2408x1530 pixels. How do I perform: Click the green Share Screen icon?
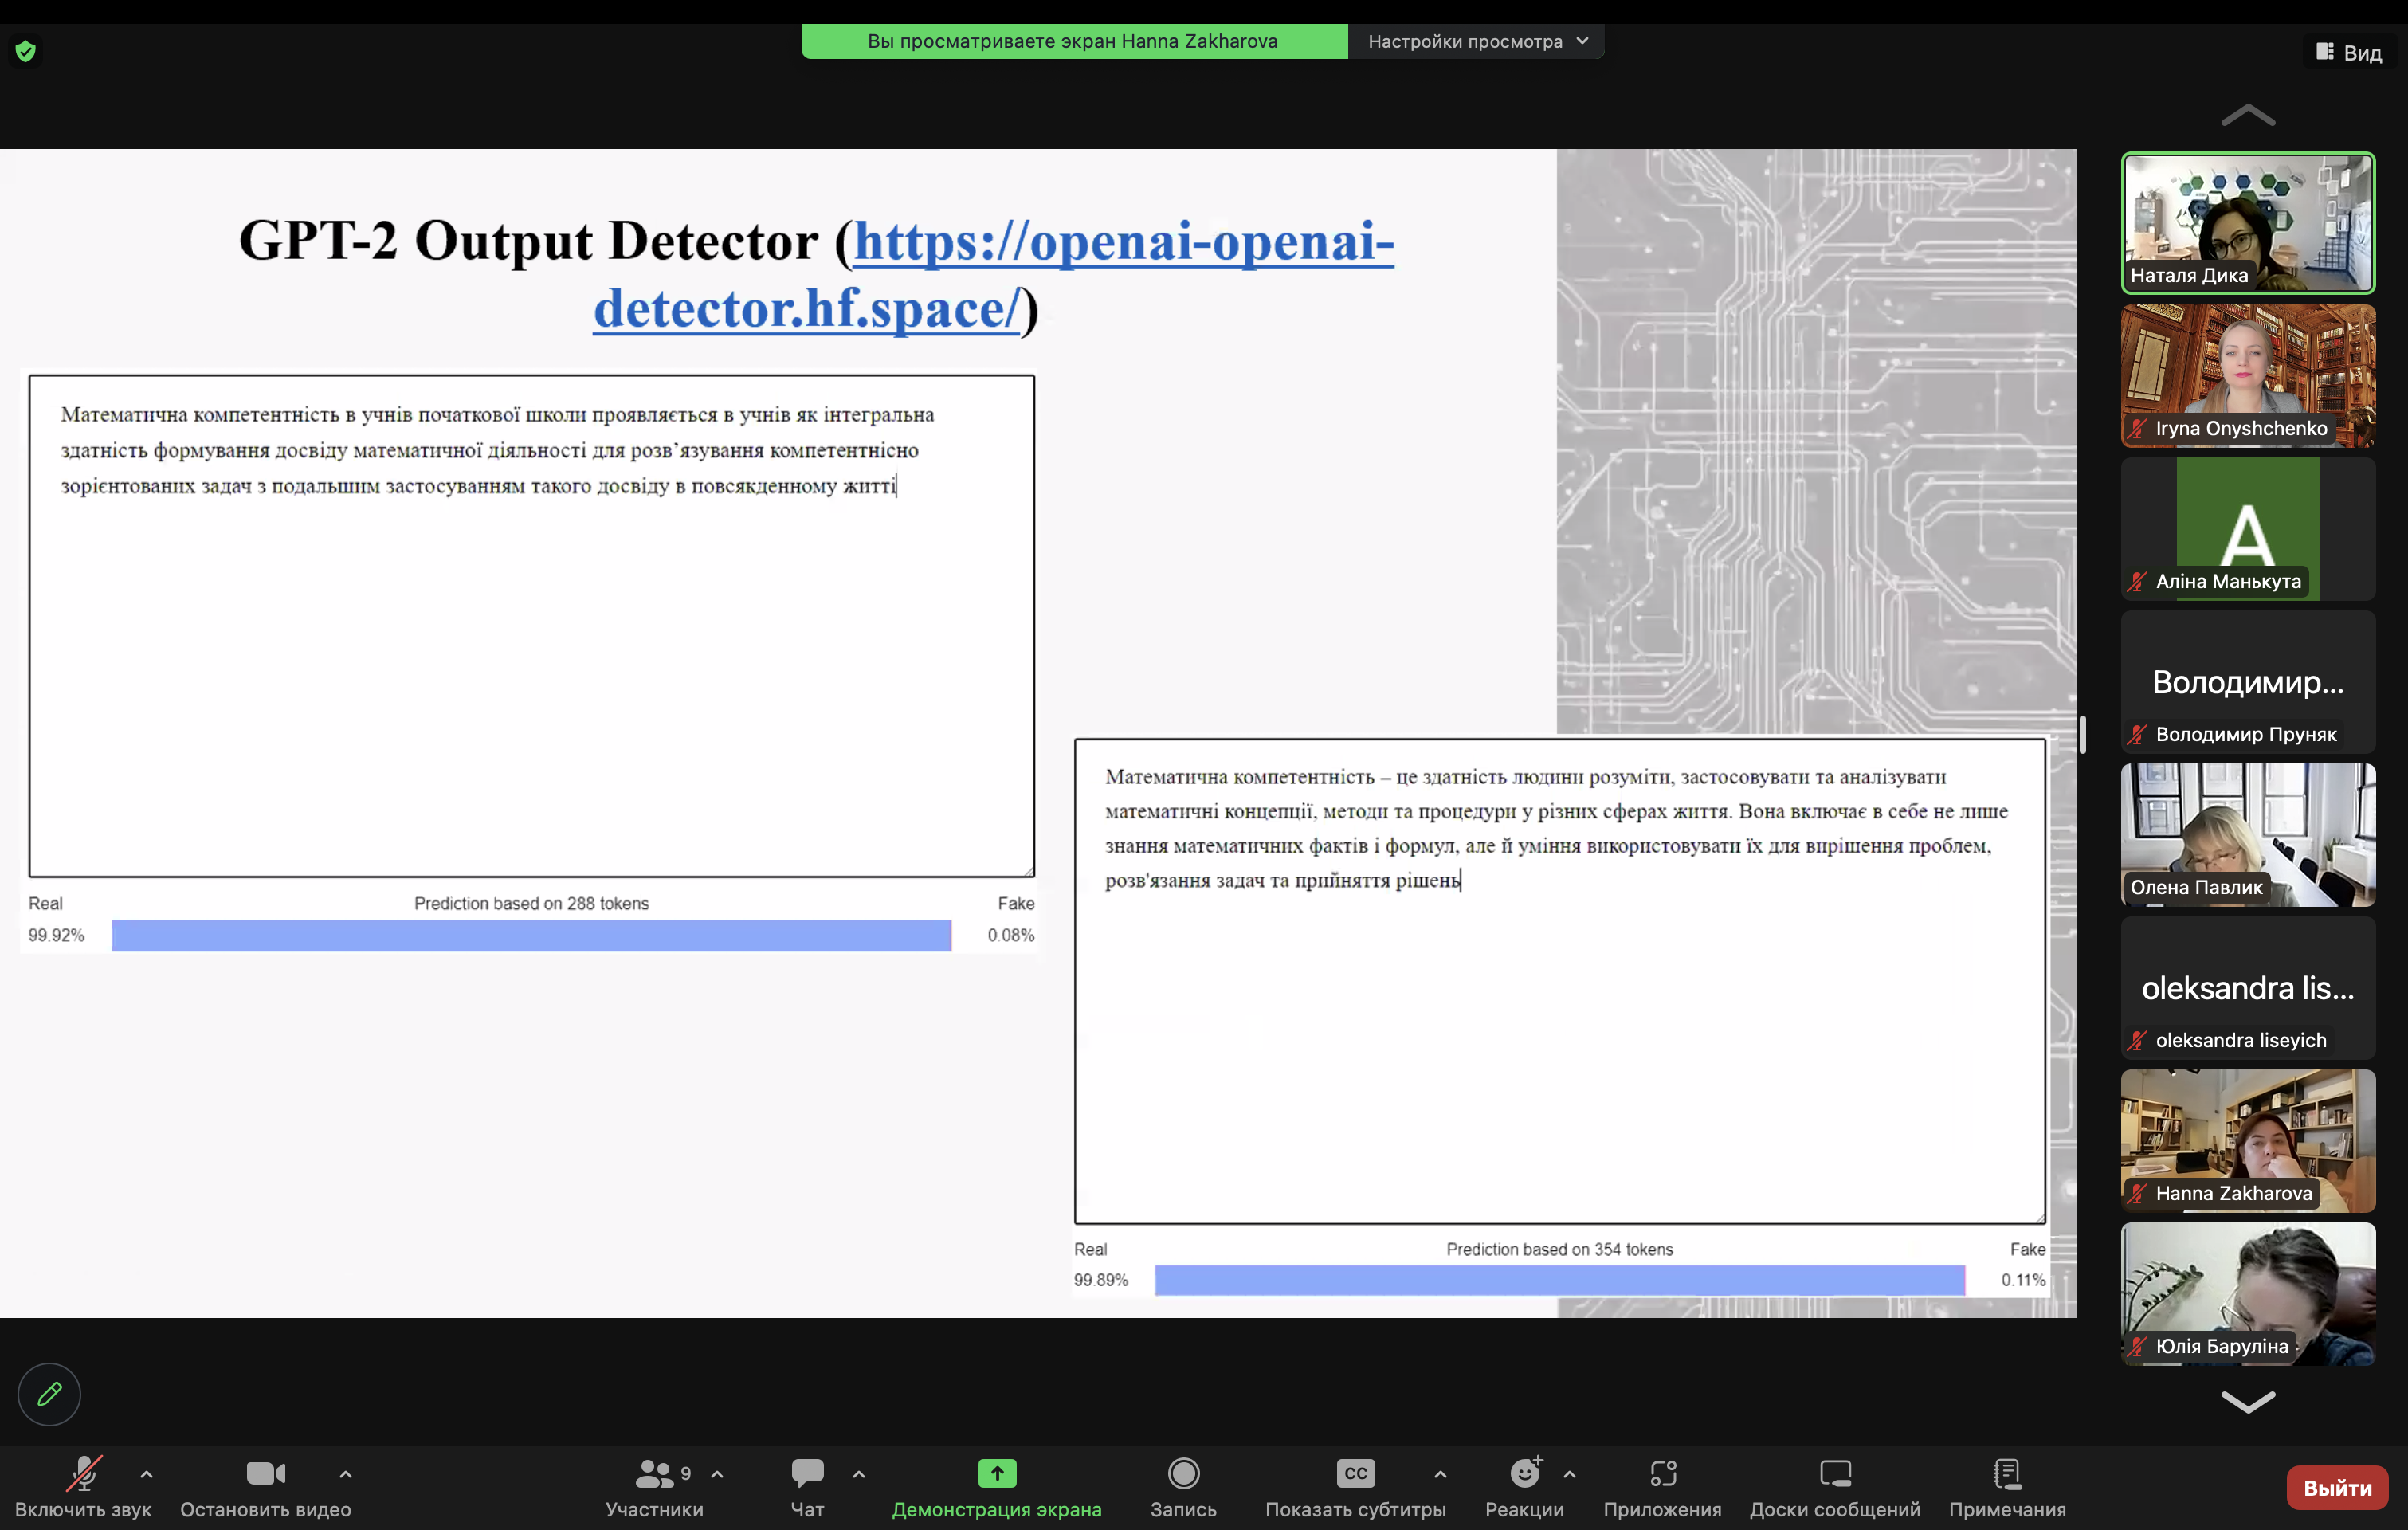[996, 1474]
